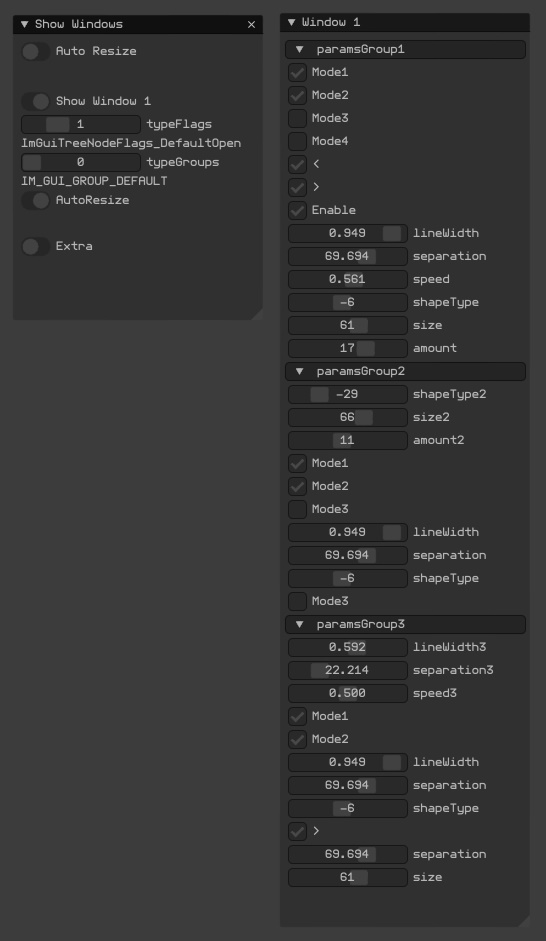
Task: Toggle the AutoResize switch below typeGroups
Action: (35, 200)
